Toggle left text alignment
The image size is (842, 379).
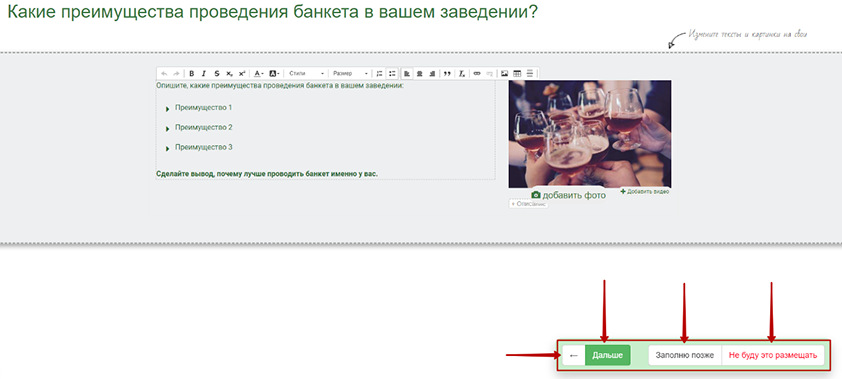click(407, 74)
